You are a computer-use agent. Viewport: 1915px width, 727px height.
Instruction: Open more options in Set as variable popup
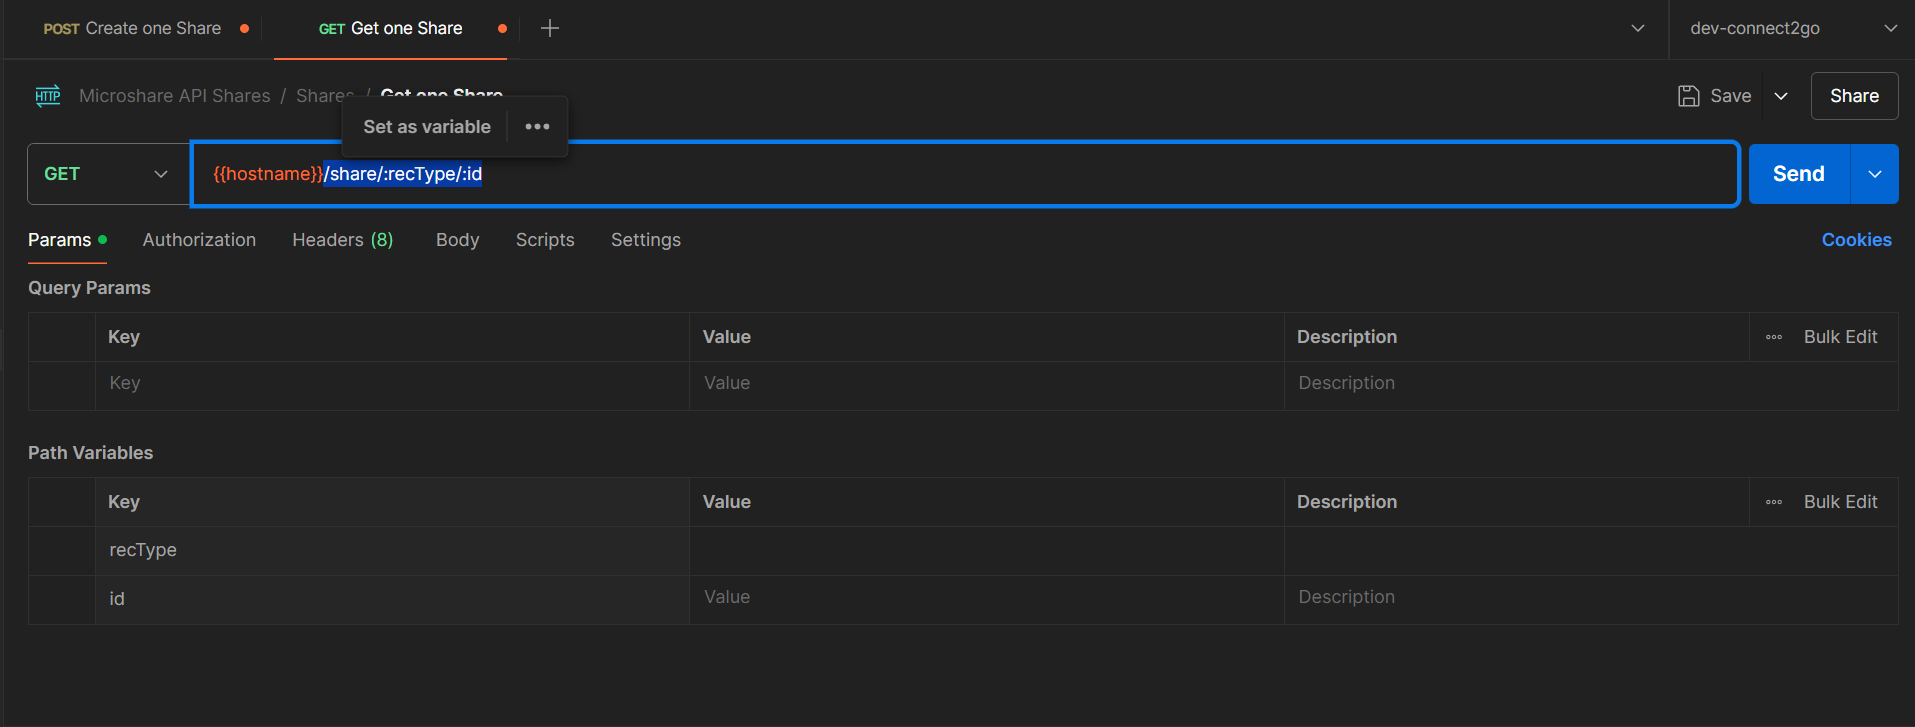pos(538,127)
